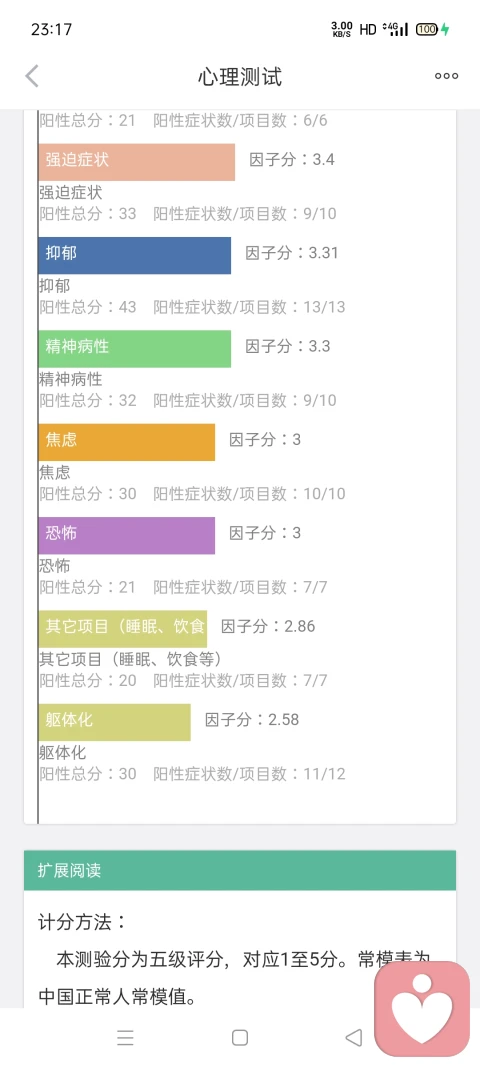Screen dimensions: 480x1067
Task: Select the green 精神病性 bar
Action: coord(135,348)
